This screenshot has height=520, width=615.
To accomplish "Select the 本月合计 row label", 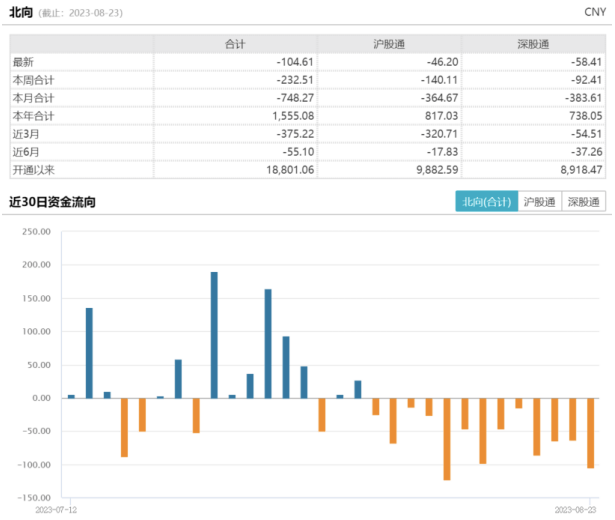I will [x=36, y=99].
